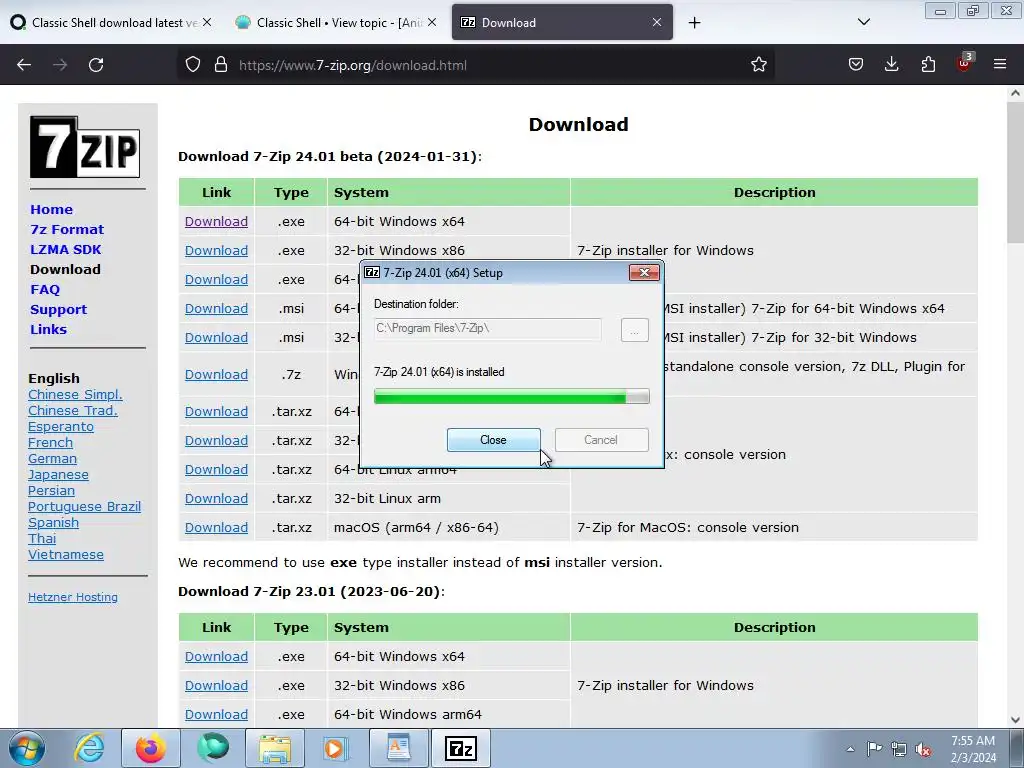Switch language to Persian
Screen dimensions: 1024x768
[x=52, y=490]
